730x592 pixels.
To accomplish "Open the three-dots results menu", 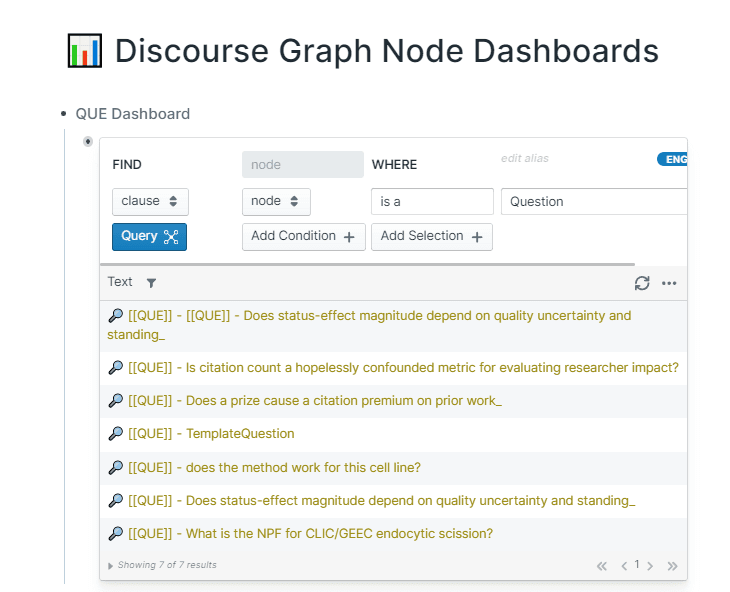I will (669, 283).
